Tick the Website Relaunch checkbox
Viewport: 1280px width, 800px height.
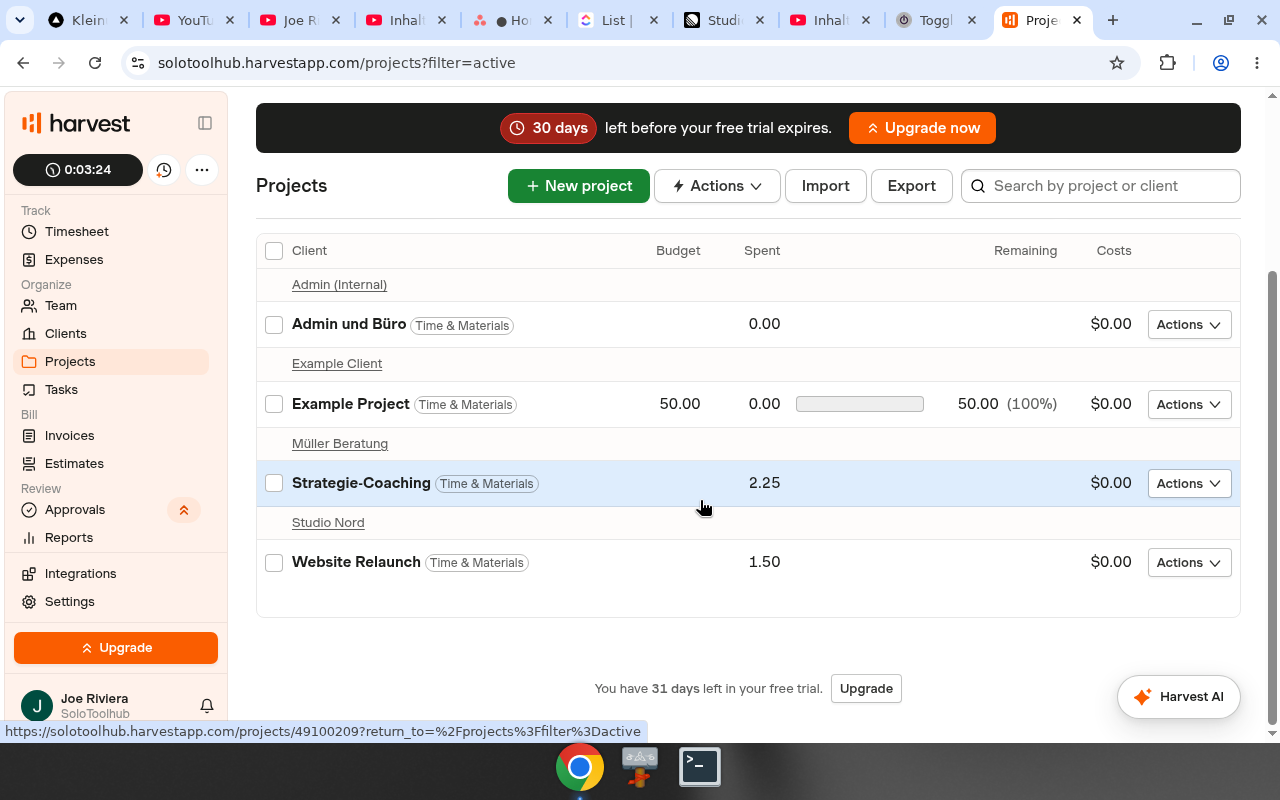(x=274, y=563)
